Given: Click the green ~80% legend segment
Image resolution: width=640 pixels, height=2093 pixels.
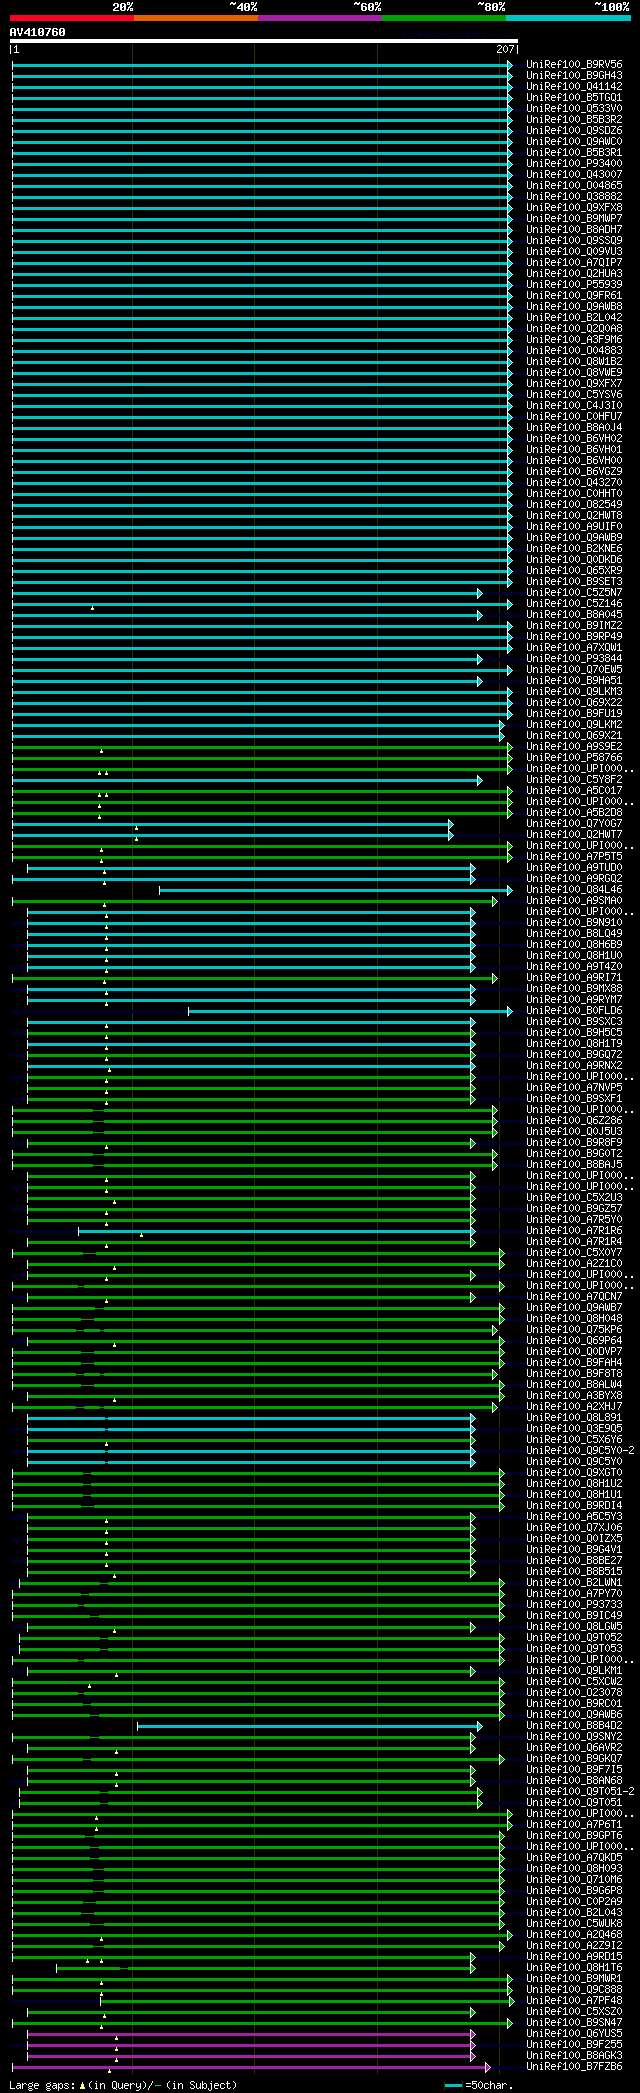Looking at the screenshot, I should [443, 18].
